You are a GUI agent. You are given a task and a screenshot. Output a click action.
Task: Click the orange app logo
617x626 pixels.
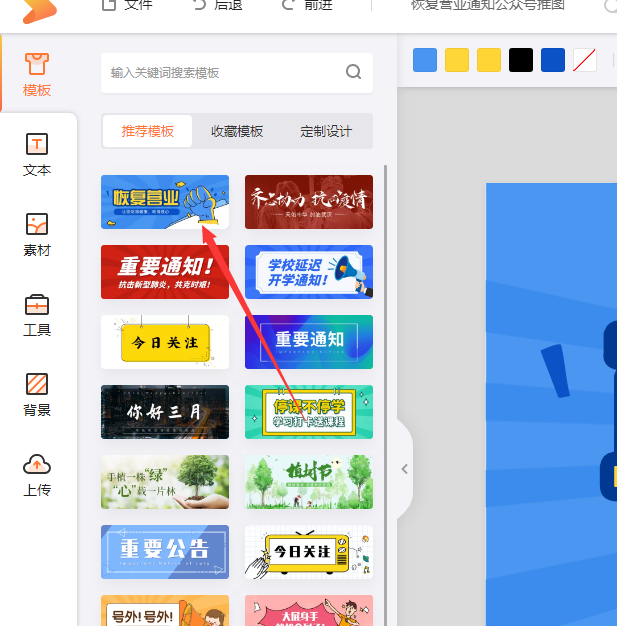point(40,11)
